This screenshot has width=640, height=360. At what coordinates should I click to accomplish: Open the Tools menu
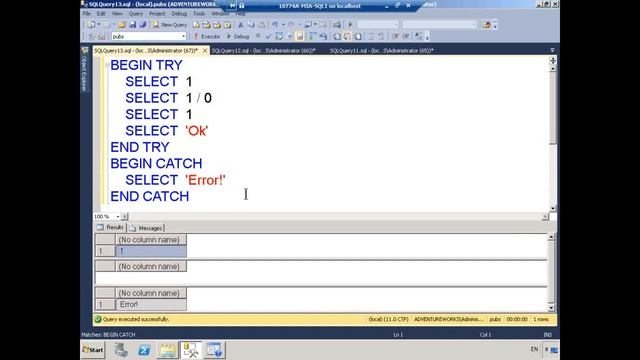coord(199,13)
